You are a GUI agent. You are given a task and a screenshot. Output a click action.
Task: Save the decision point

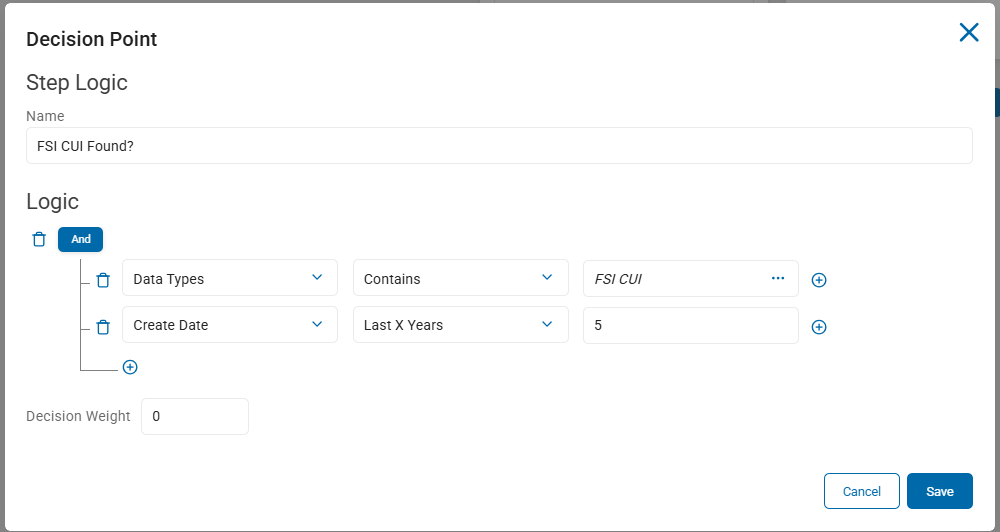939,491
